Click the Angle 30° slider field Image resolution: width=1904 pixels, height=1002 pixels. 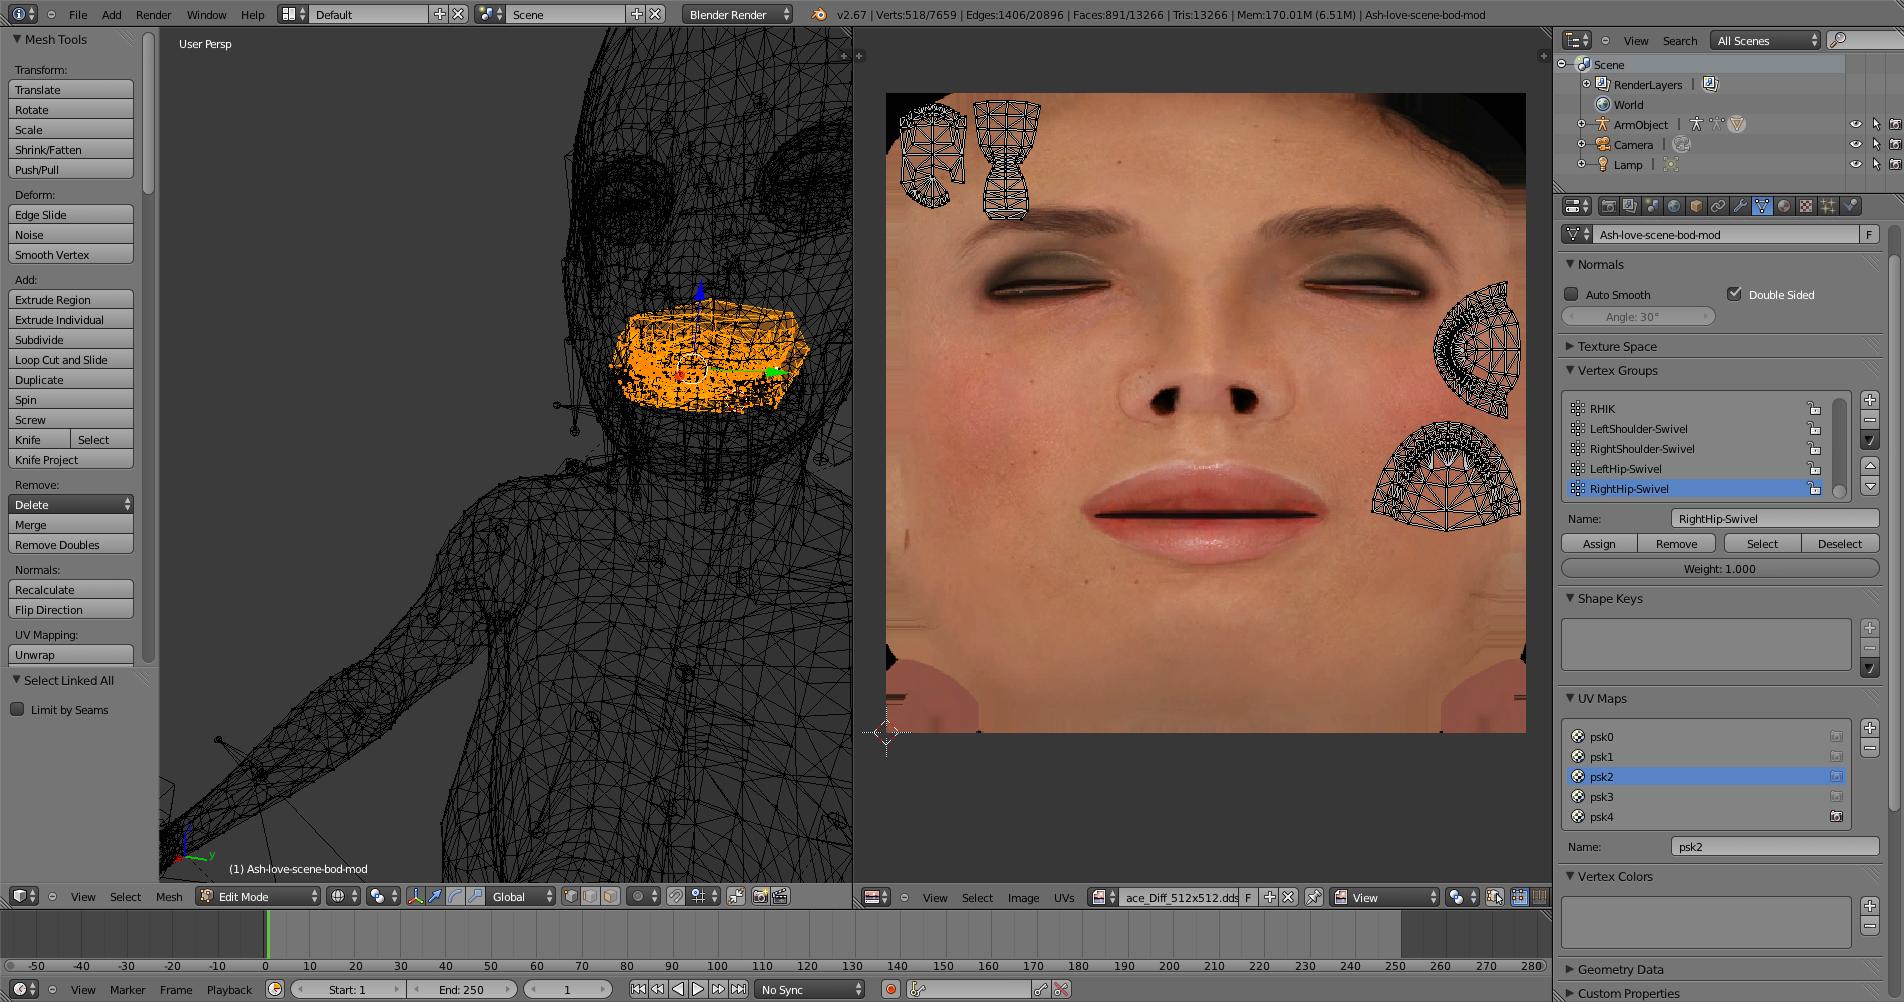tap(1638, 316)
